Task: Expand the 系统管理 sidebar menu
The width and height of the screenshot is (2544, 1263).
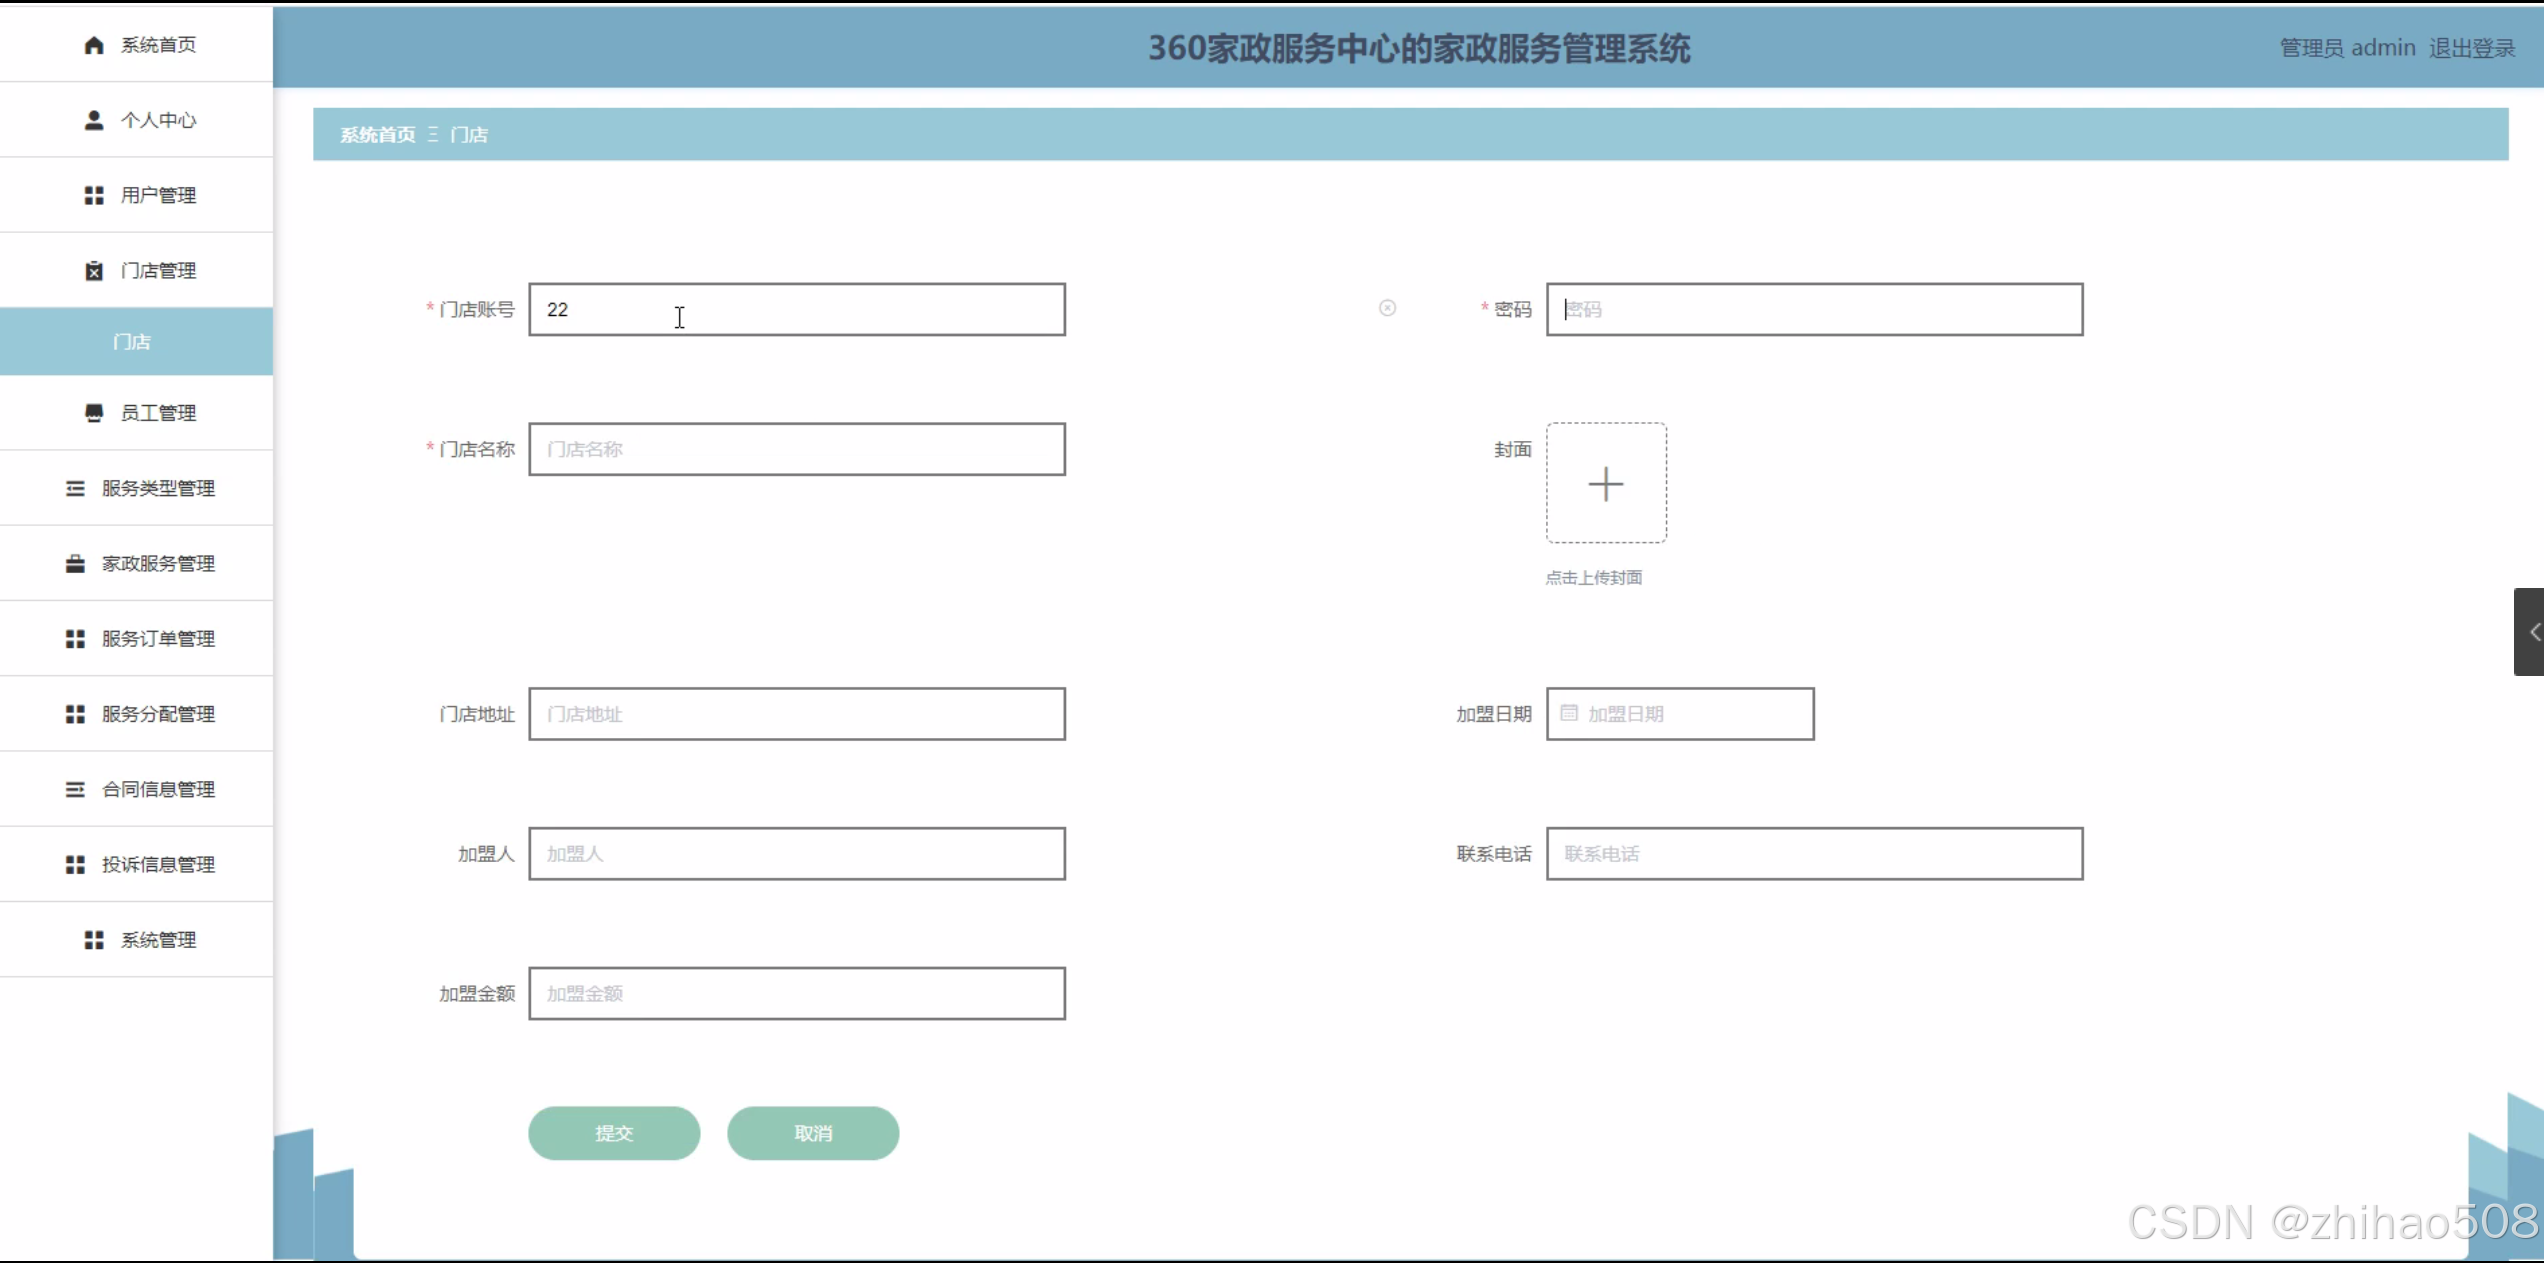Action: pyautogui.click(x=157, y=940)
